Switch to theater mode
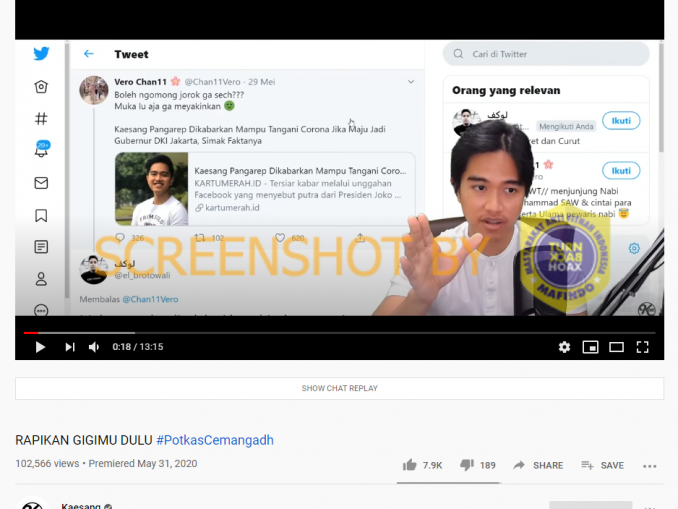Image resolution: width=678 pixels, height=509 pixels. pyautogui.click(x=616, y=347)
